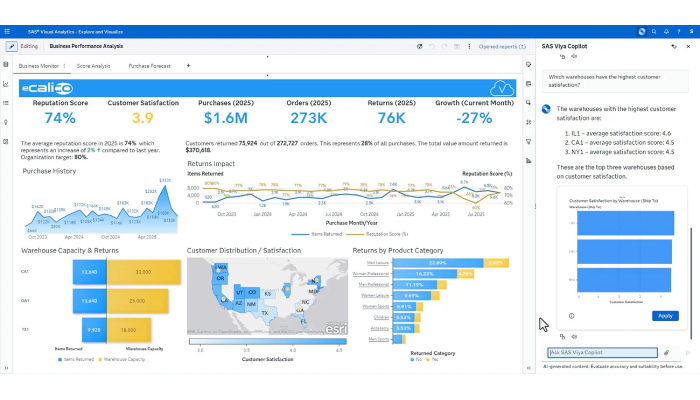The width and height of the screenshot is (700, 400).
Task: Click the Apply button in Copilot
Action: (x=665, y=316)
